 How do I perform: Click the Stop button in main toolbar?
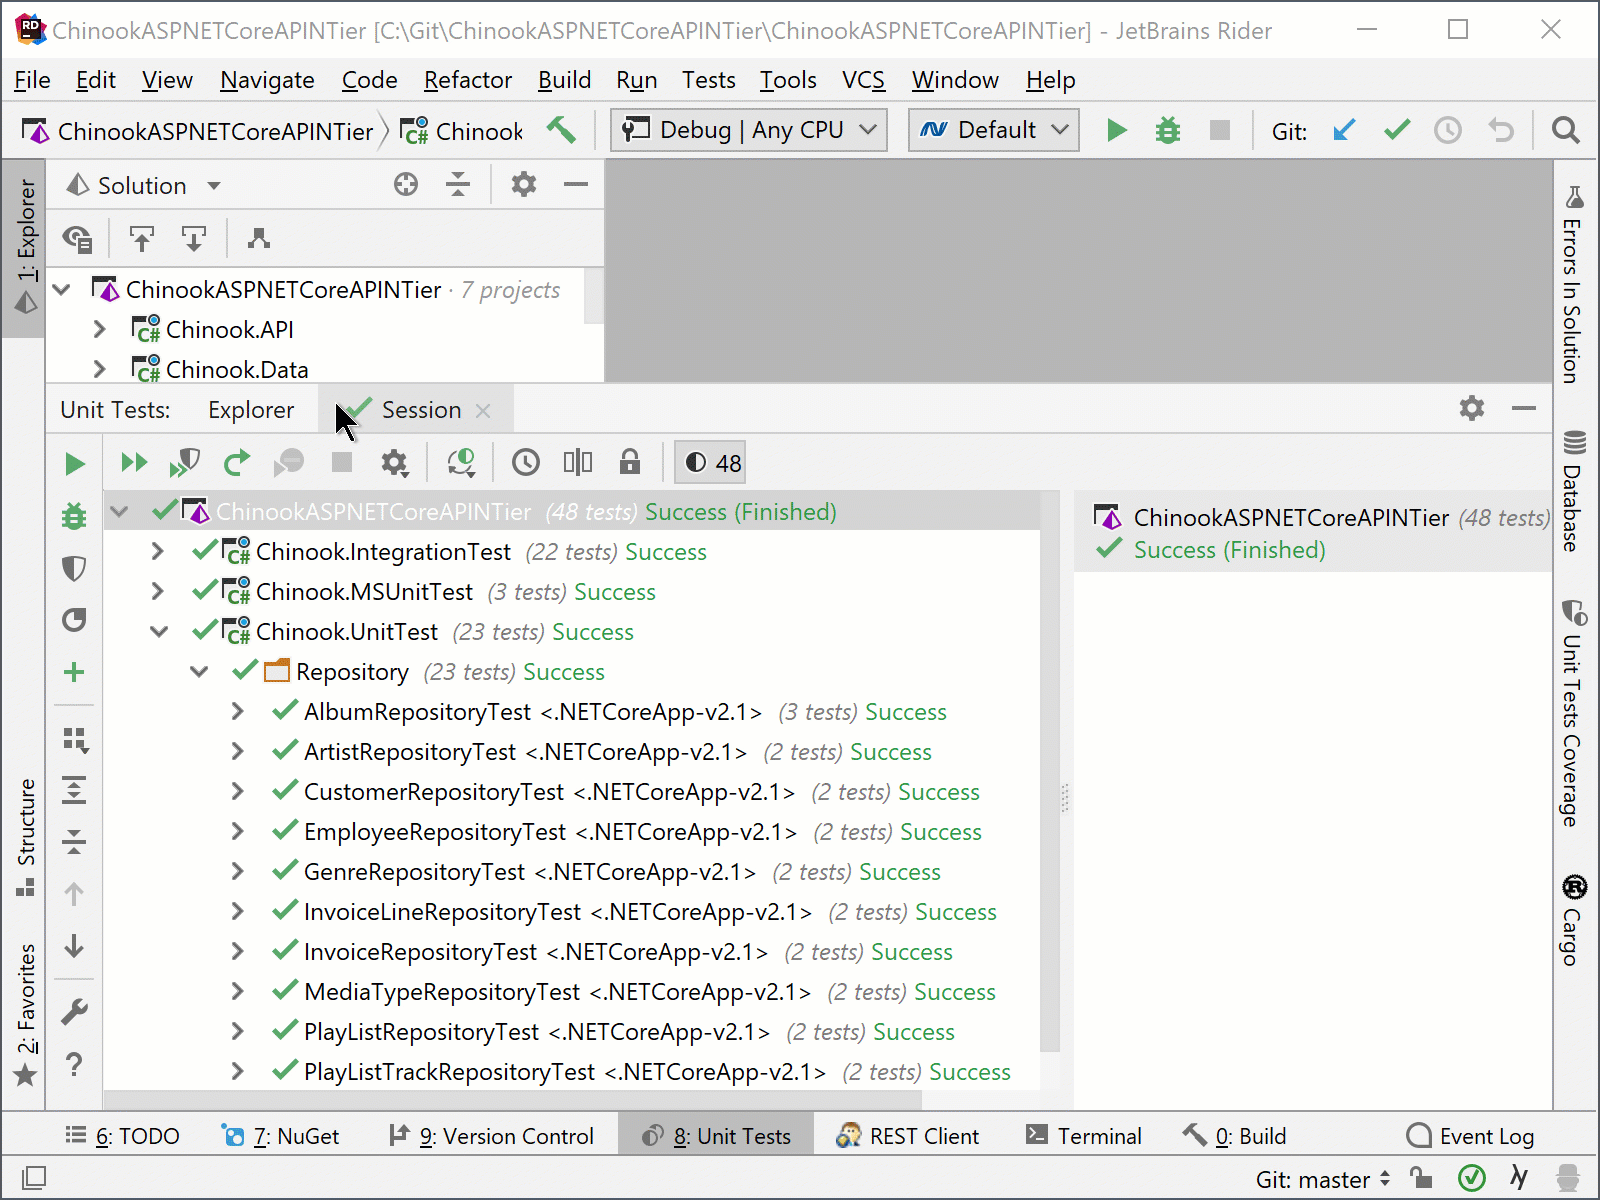1219,130
